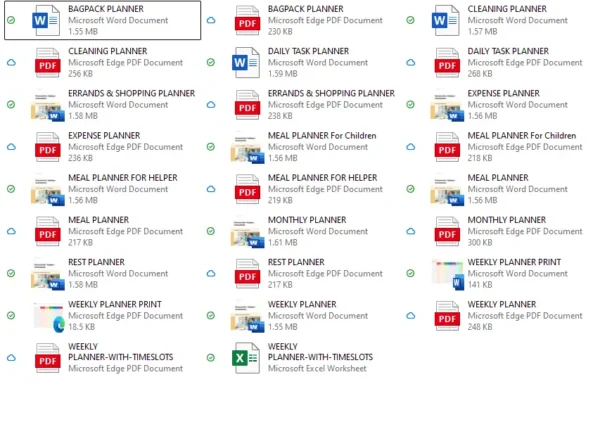The height and width of the screenshot is (422, 600).
Task: Open WEEKLY PLANNER PRINT Word thumbnail
Action: pyautogui.click(x=447, y=274)
